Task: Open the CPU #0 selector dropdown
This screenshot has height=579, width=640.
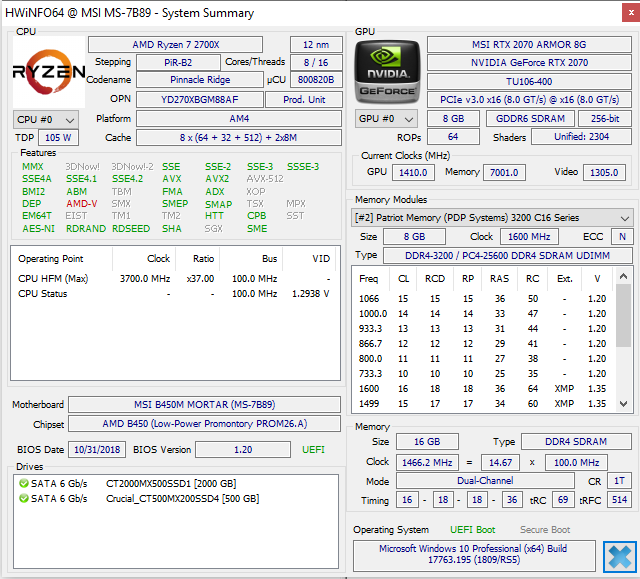Action: (x=46, y=120)
